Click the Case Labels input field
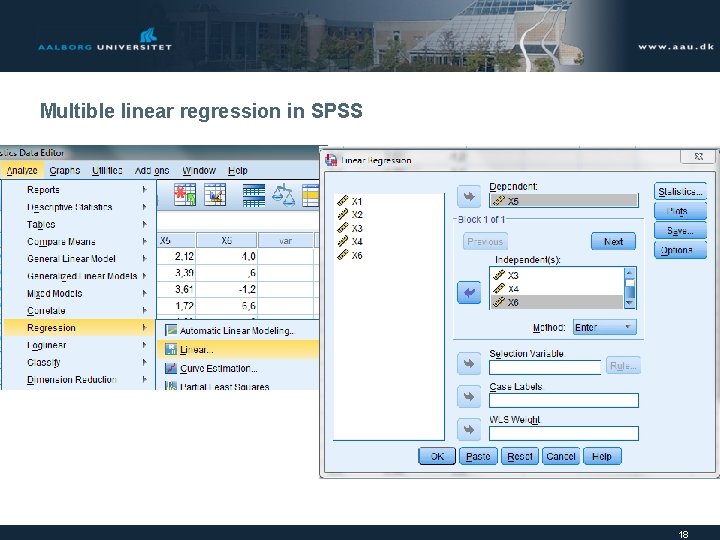Viewport: 720px width, 540px height. [x=564, y=400]
